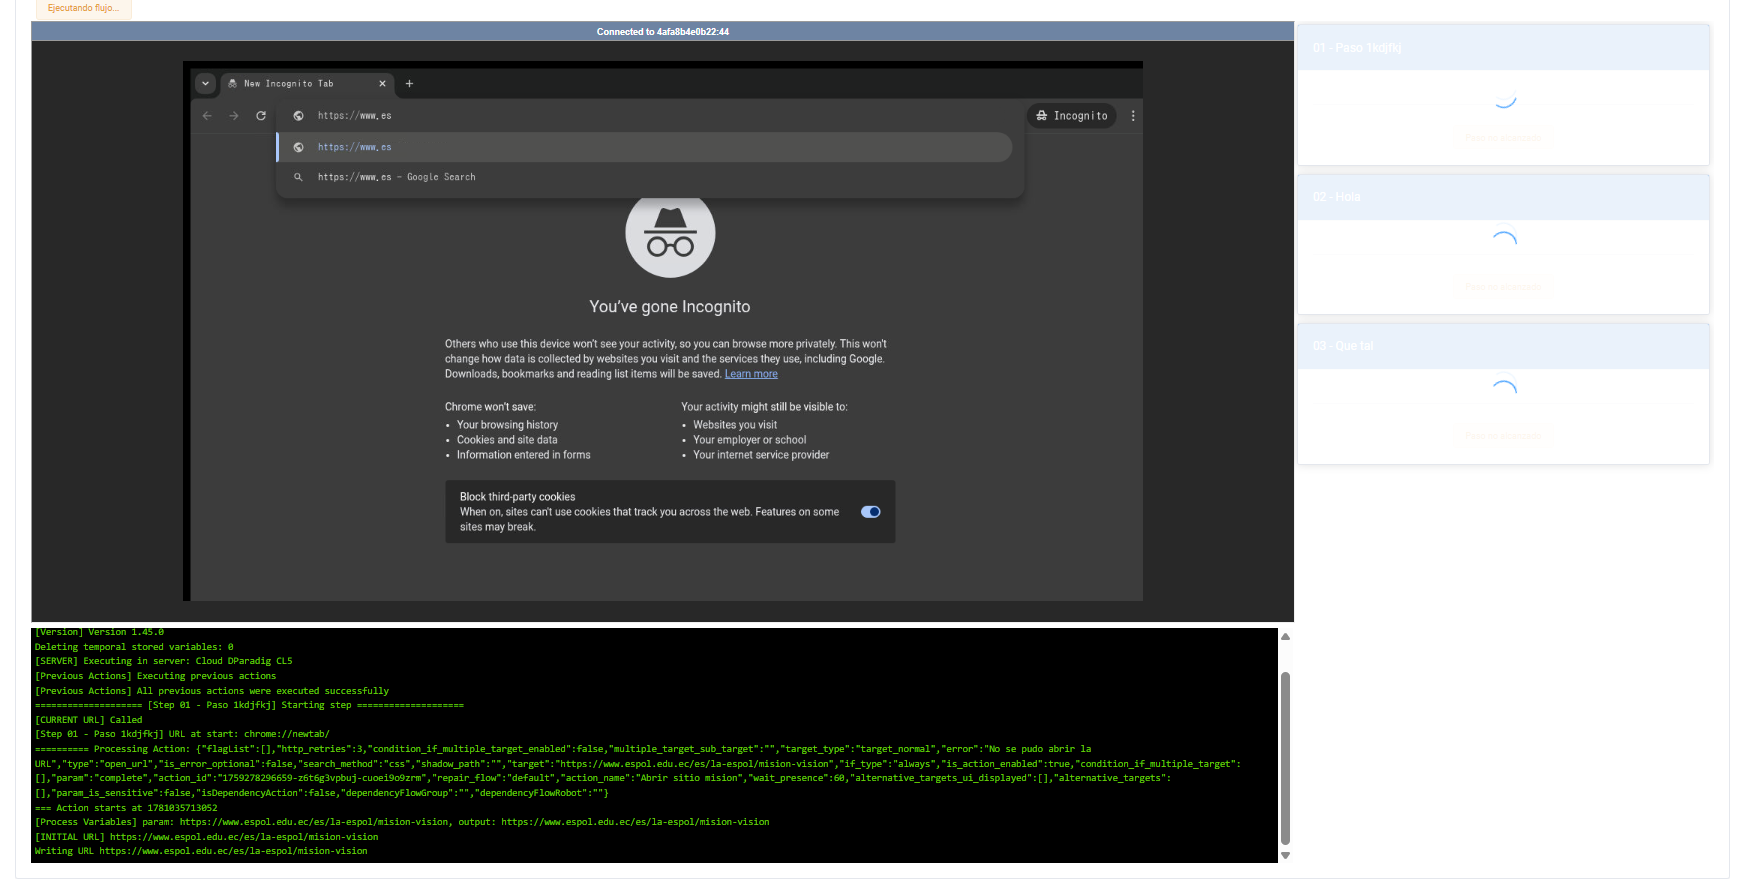
Task: Open the Chrome tab search chevron
Action: 205,84
